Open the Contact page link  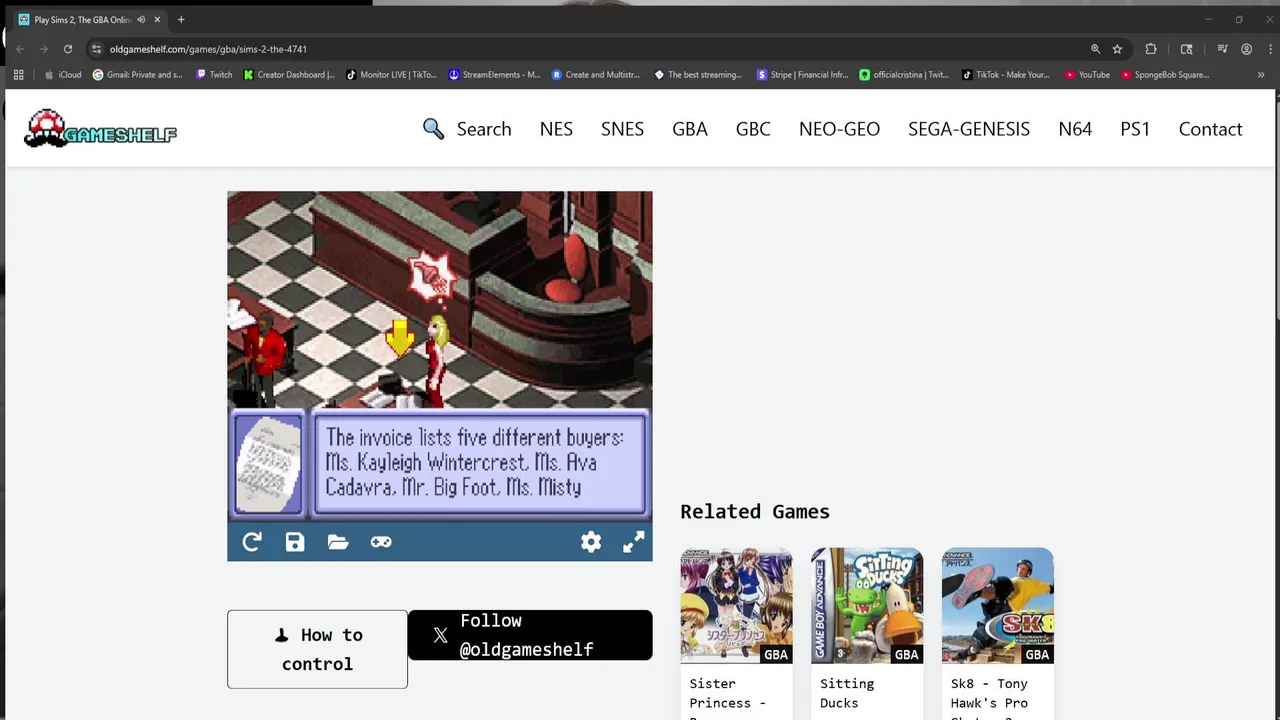1210,129
